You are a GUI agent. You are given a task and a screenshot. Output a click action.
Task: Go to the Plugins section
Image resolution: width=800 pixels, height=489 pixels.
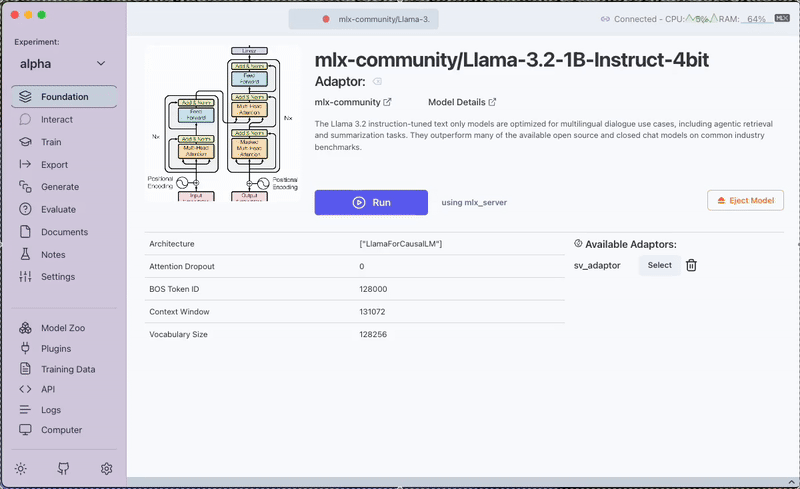click(x=55, y=349)
